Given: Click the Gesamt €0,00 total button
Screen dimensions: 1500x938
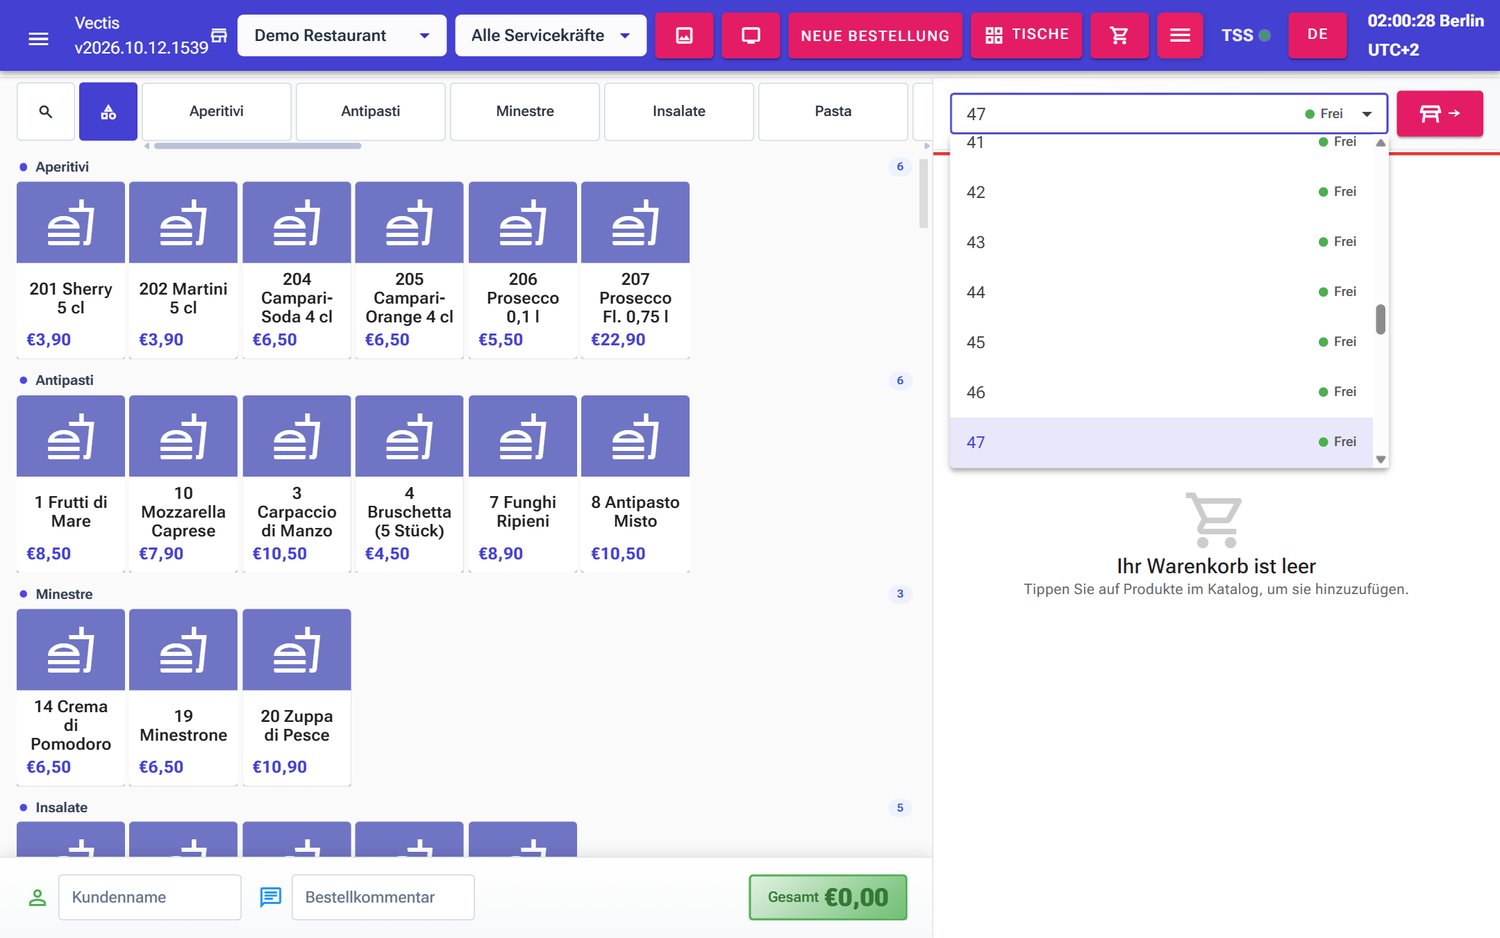Looking at the screenshot, I should click(x=828, y=897).
